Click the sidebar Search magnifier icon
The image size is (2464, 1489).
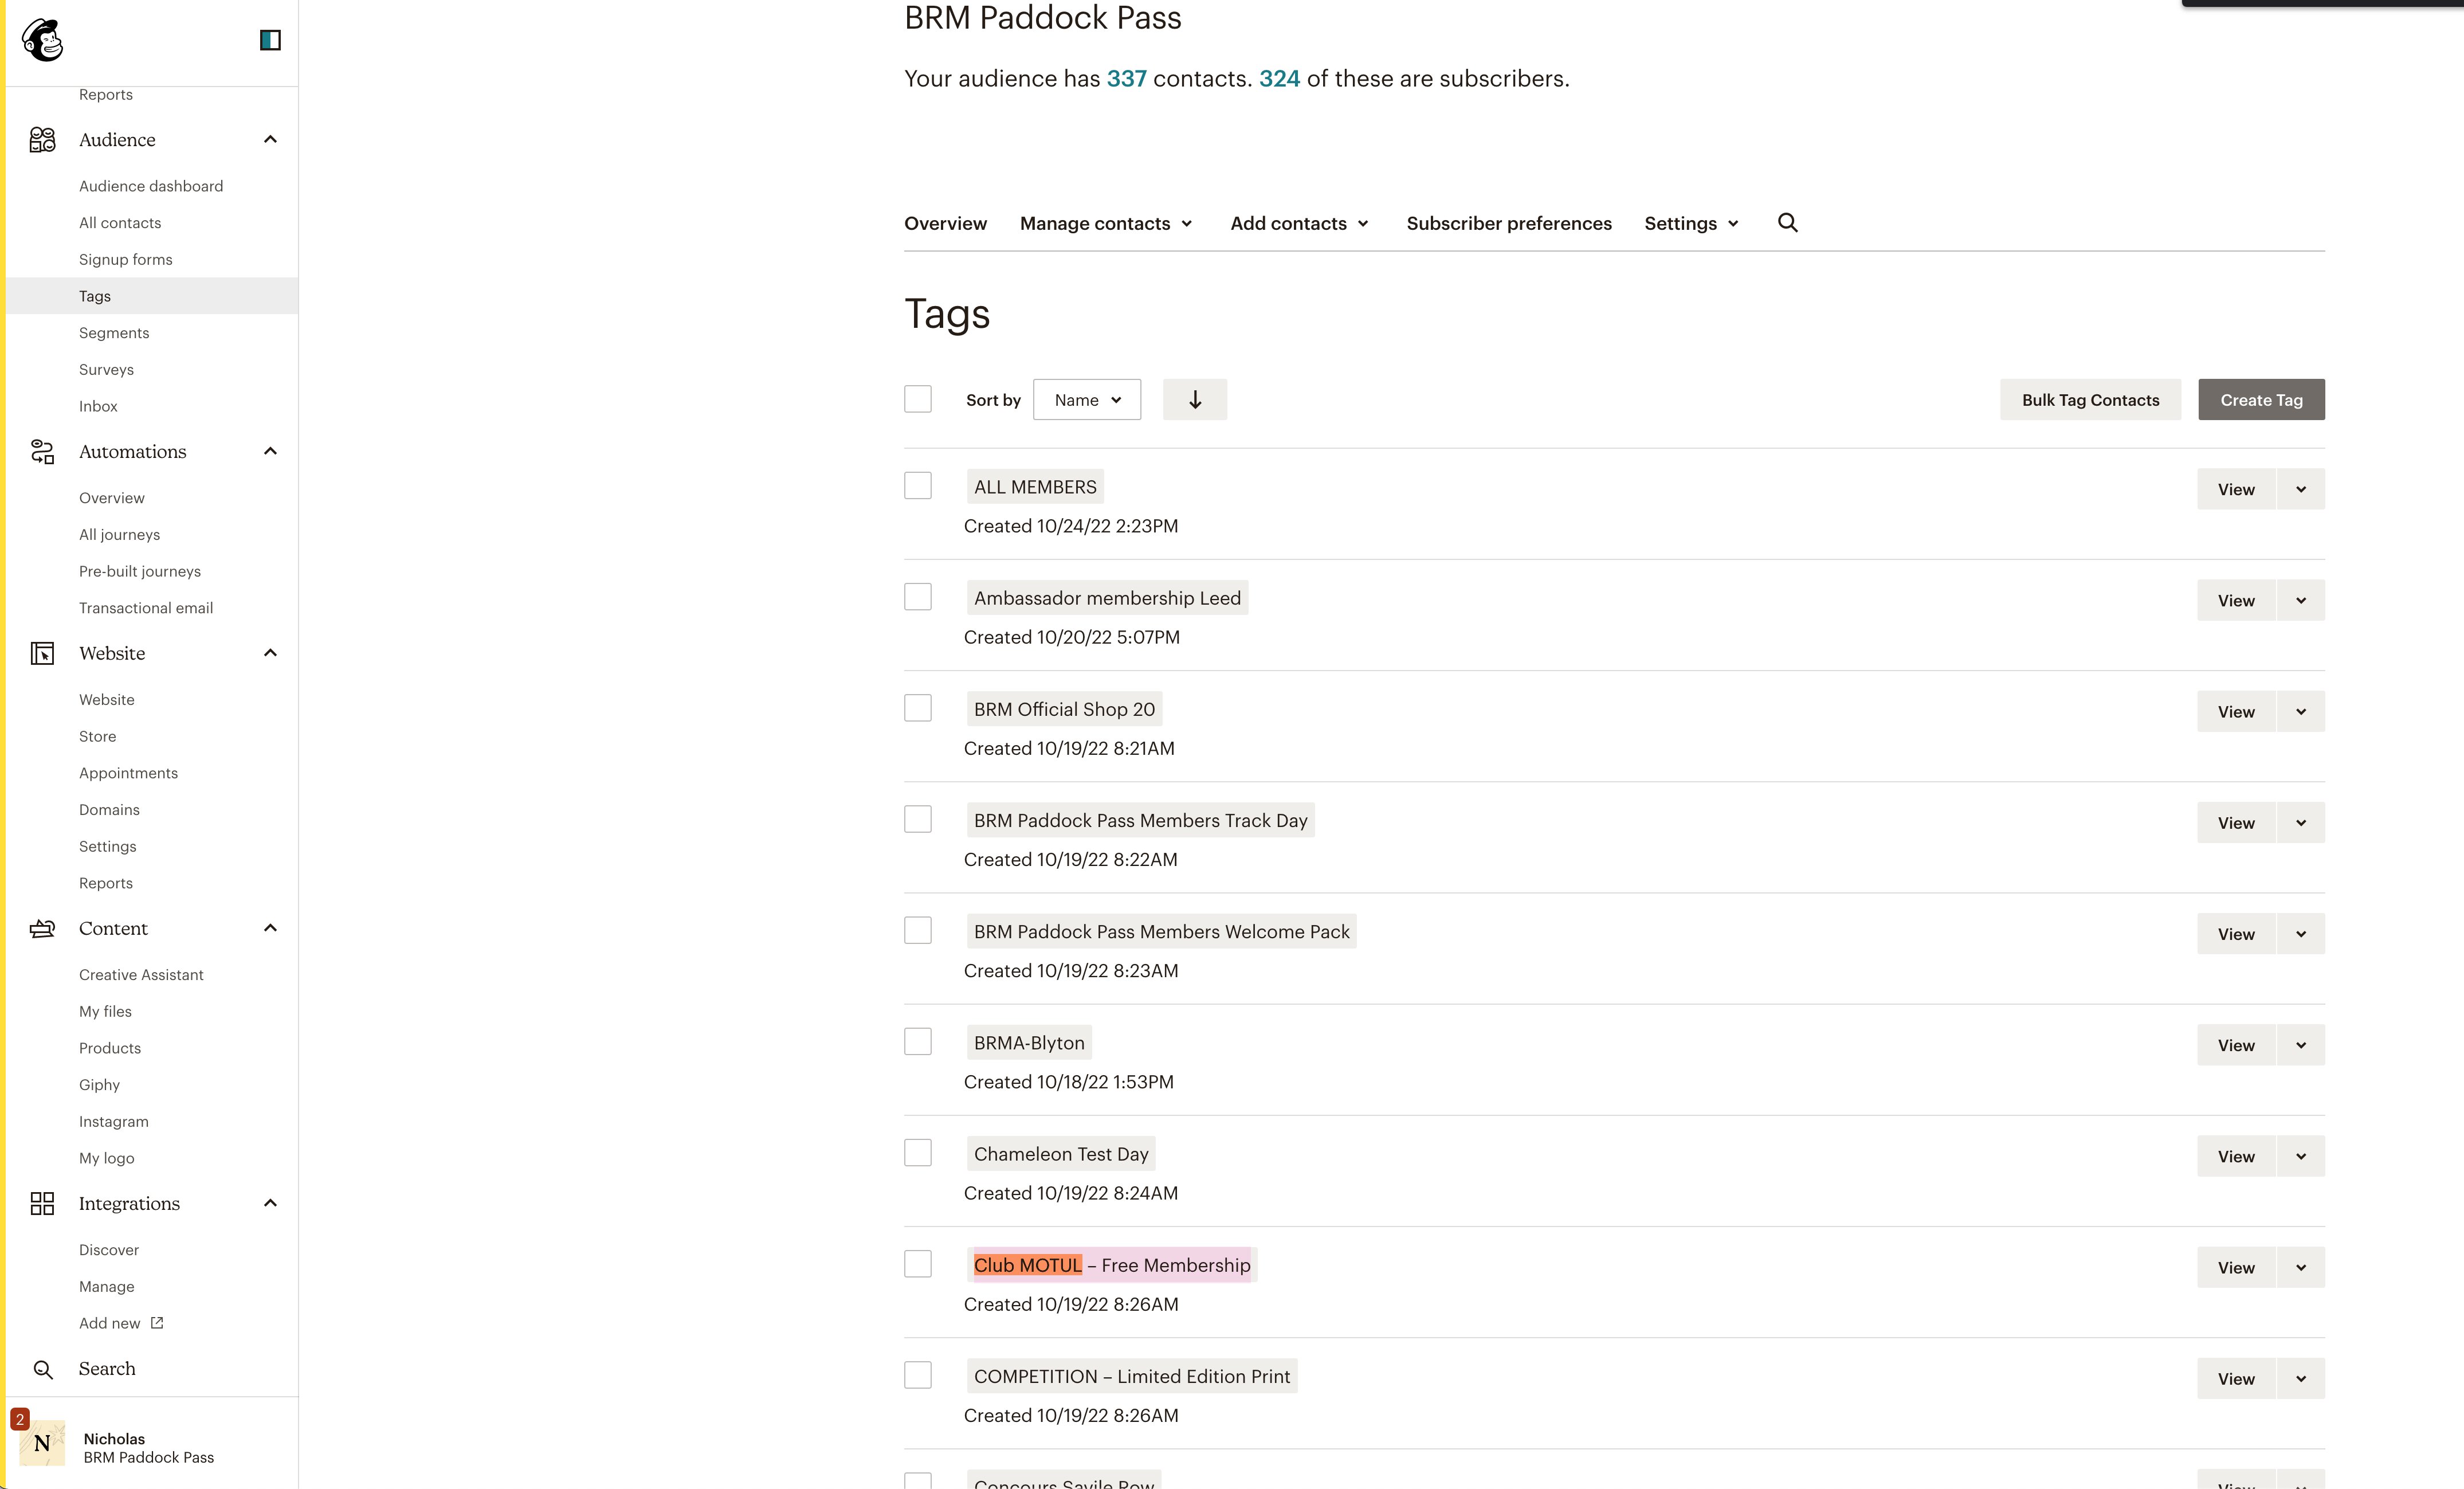[x=43, y=1370]
